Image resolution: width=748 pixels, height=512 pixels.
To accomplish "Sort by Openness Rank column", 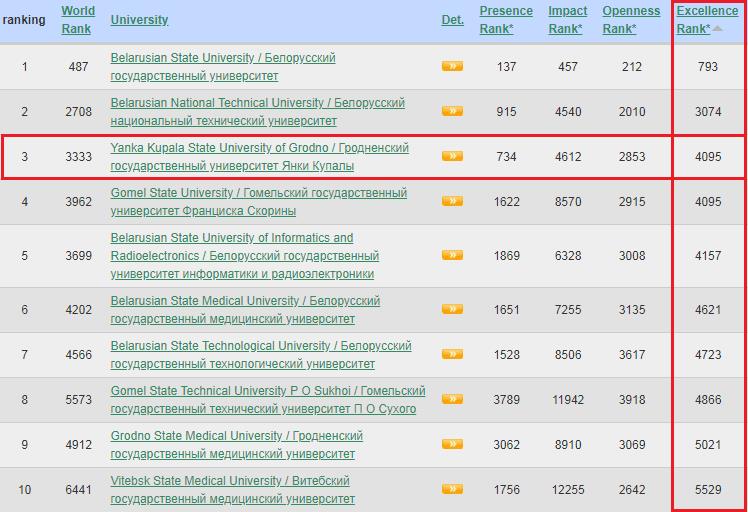I will click(x=631, y=20).
